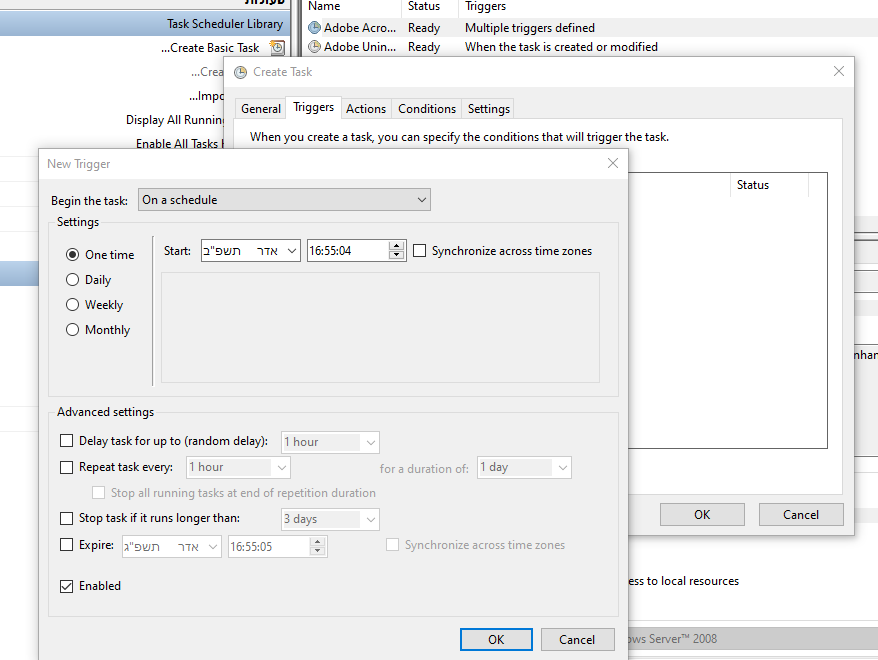The width and height of the screenshot is (878, 660).
Task: Click OK in the Create Task dialog
Action: (702, 514)
